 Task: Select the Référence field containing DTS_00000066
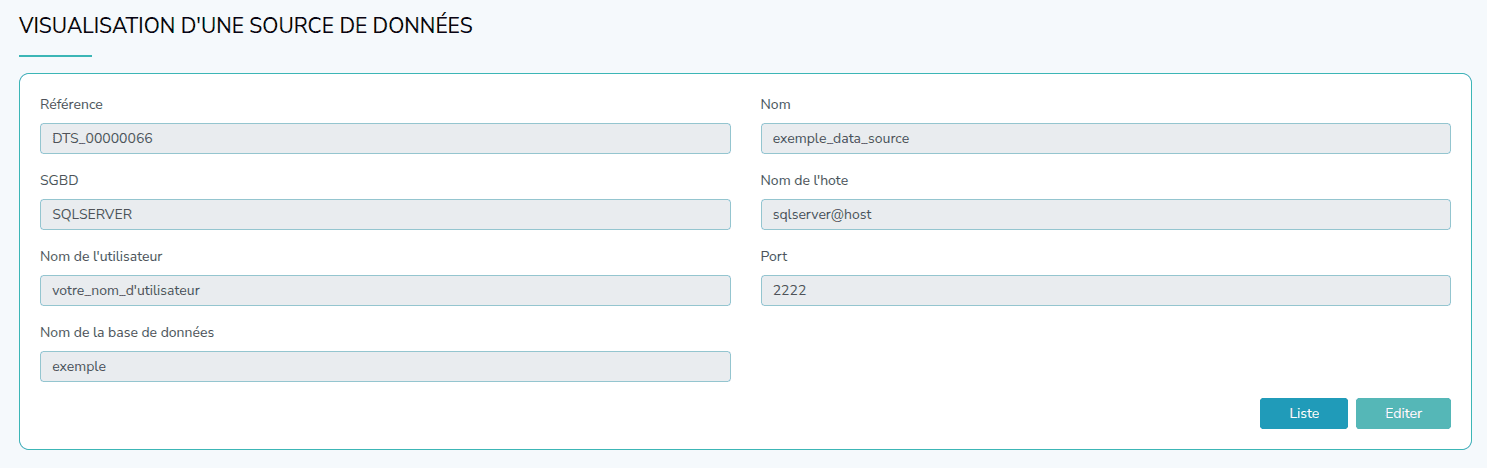point(385,138)
